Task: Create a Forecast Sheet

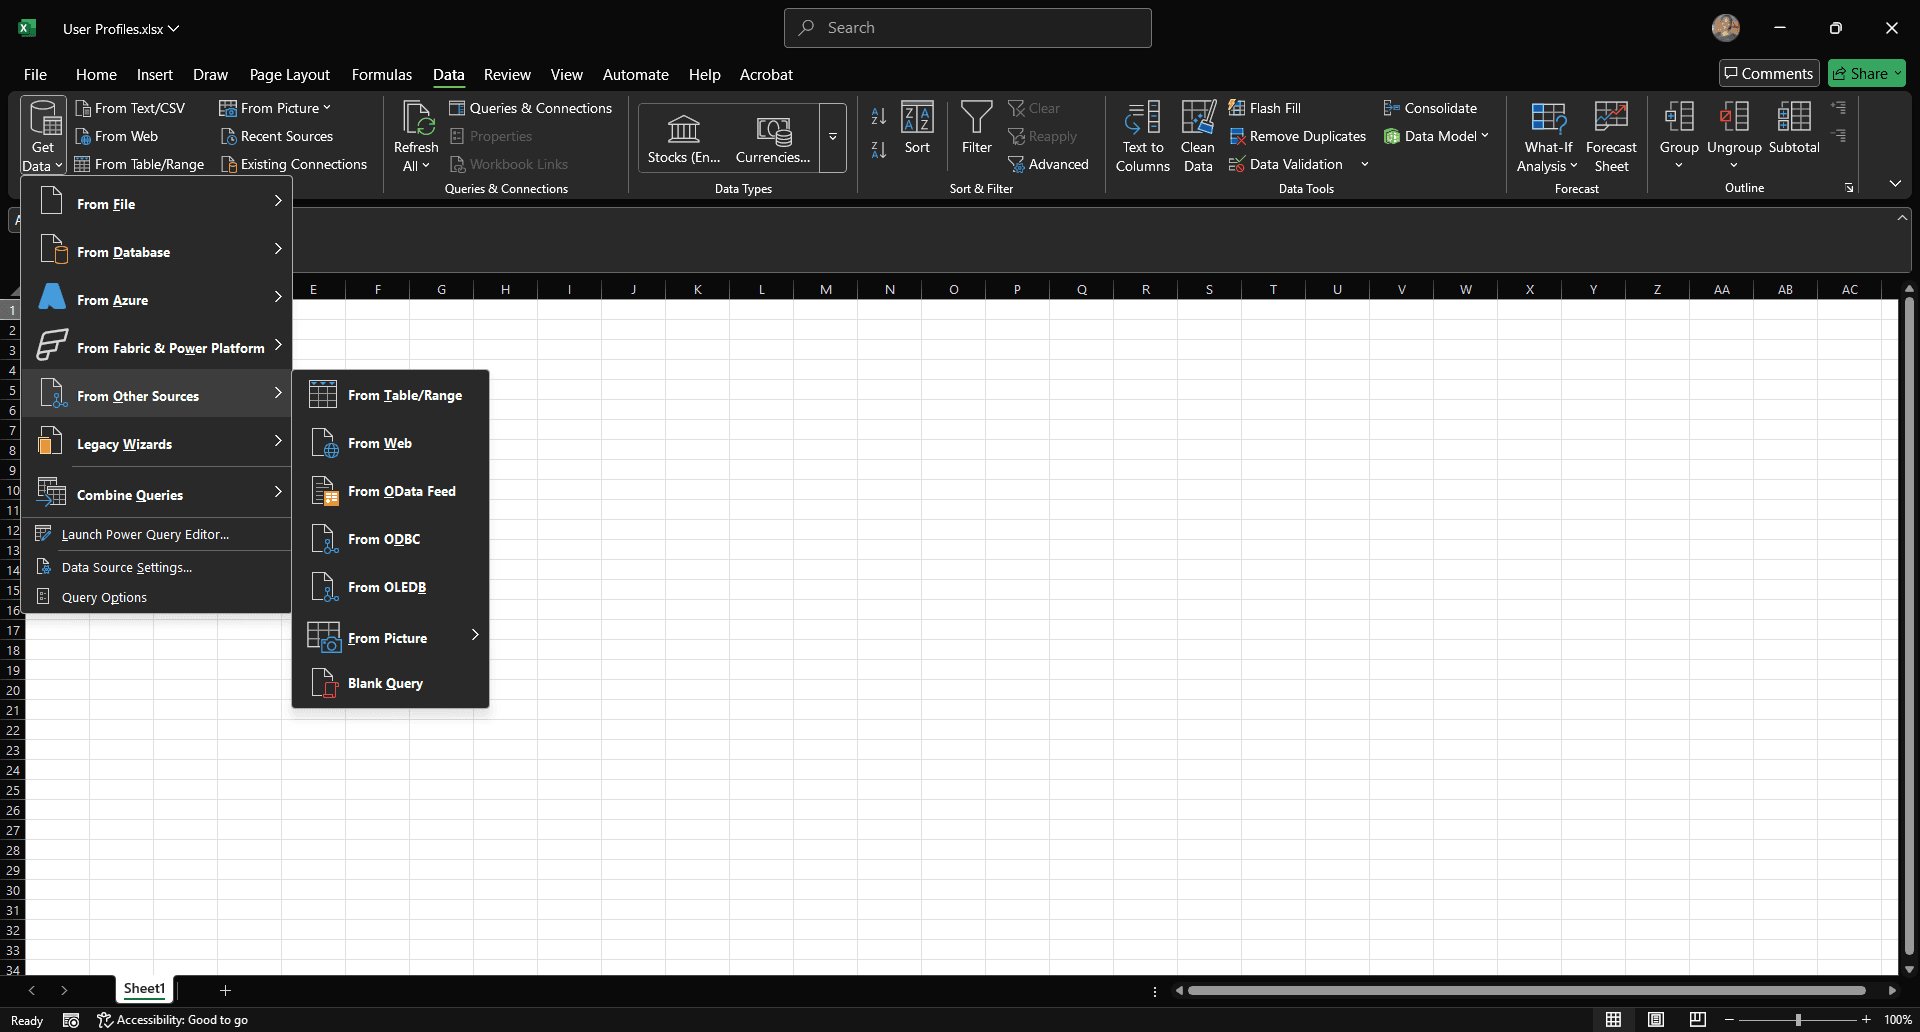Action: [x=1611, y=137]
